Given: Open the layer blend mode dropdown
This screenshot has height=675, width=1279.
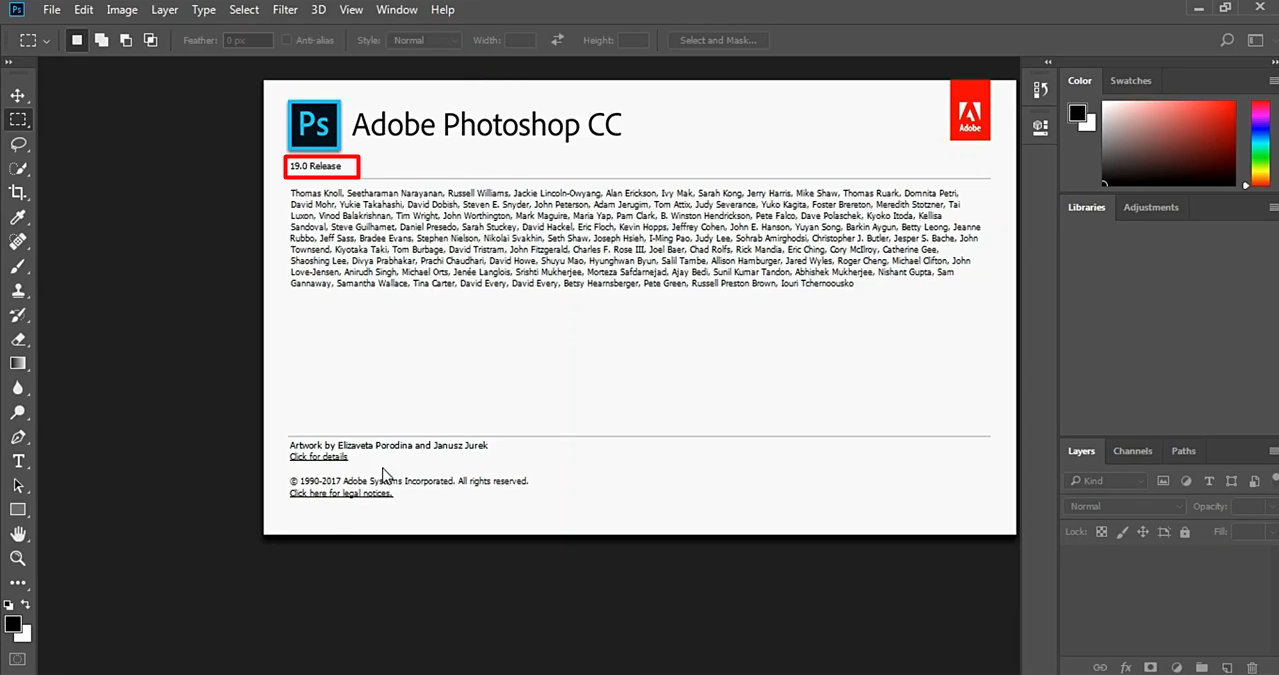Looking at the screenshot, I should click(x=1125, y=506).
